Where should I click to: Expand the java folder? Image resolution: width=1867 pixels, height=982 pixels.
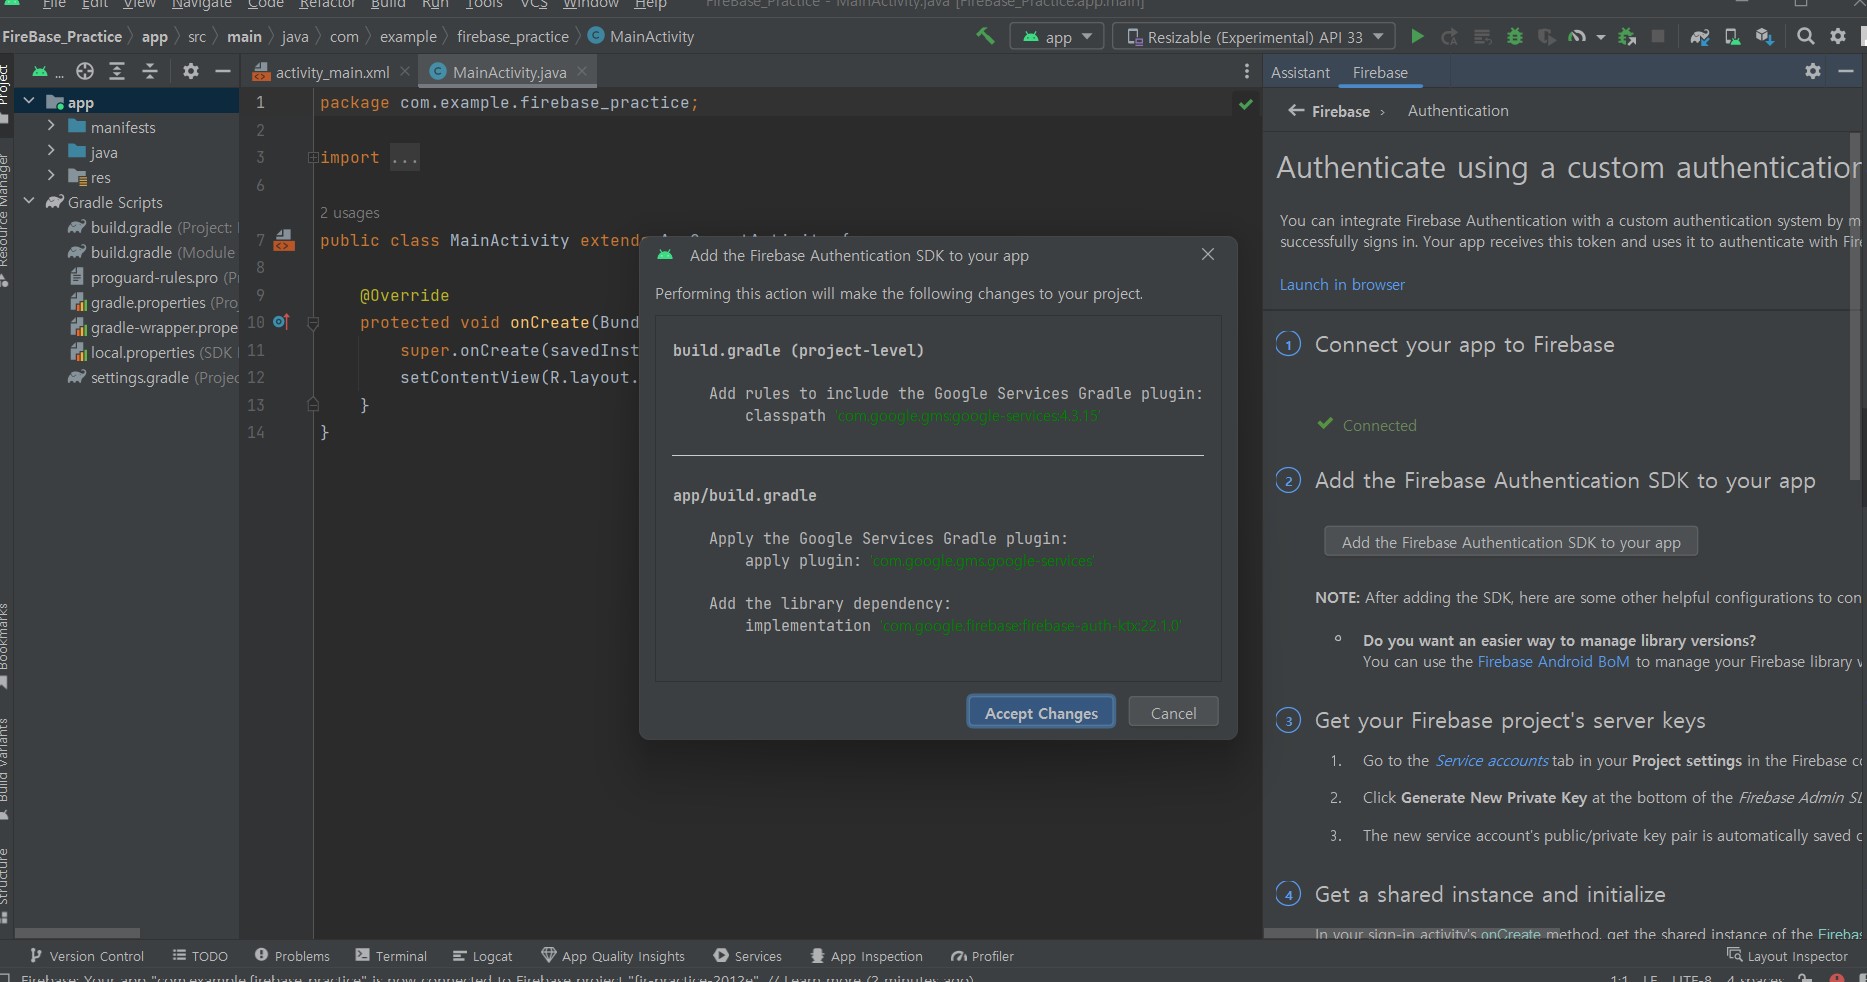51,152
